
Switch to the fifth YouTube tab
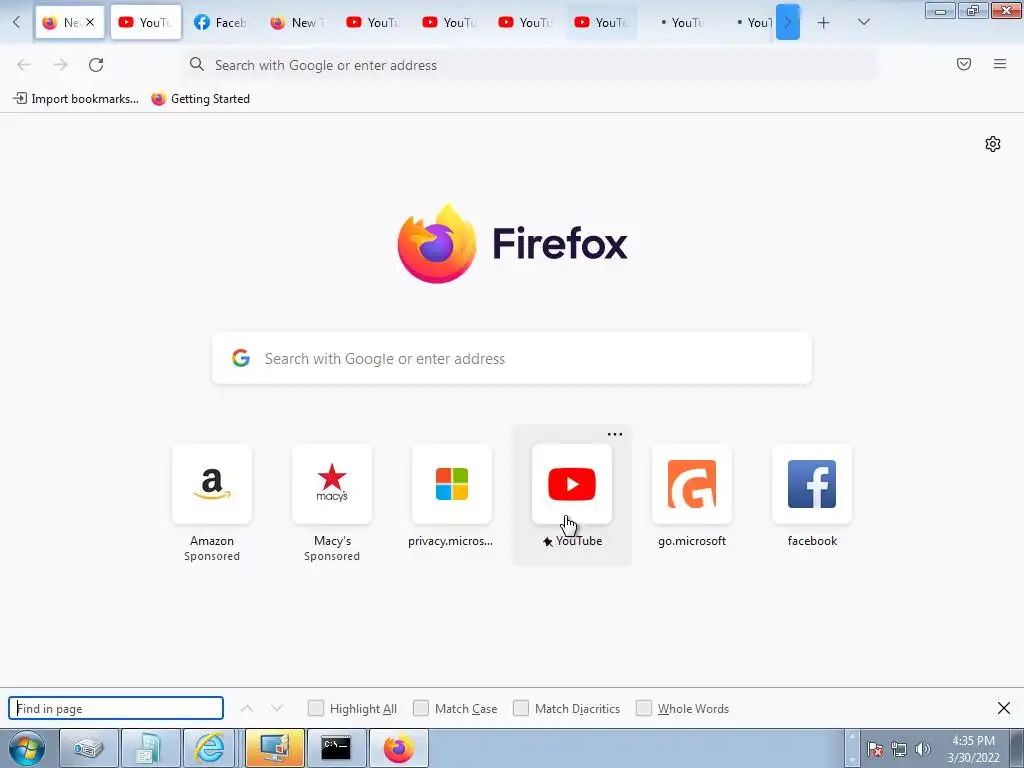(x=601, y=23)
